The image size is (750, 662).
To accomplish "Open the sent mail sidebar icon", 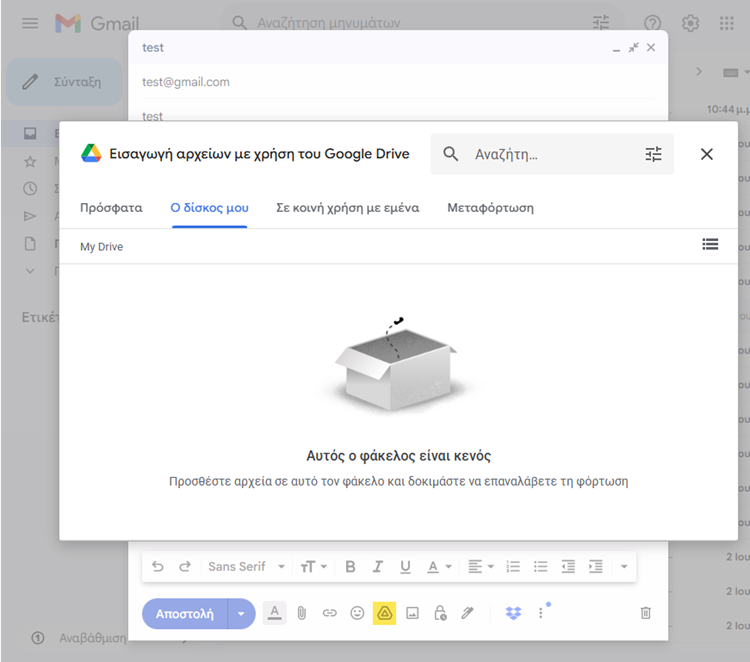I will pyautogui.click(x=30, y=216).
